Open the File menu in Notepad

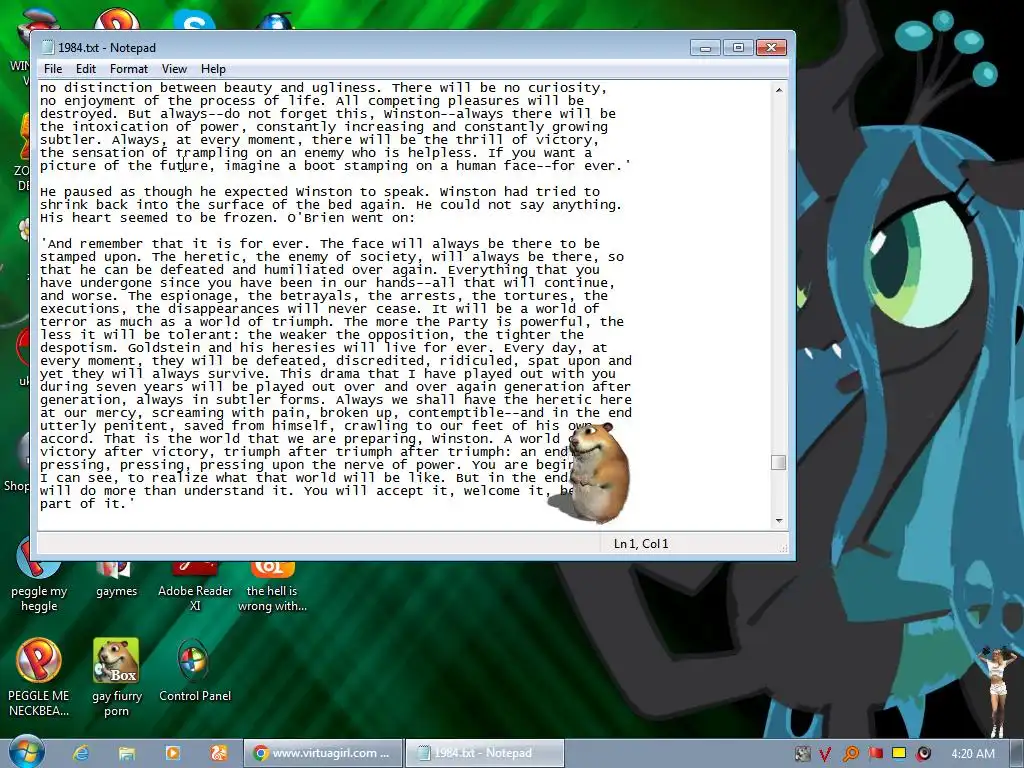(53, 69)
